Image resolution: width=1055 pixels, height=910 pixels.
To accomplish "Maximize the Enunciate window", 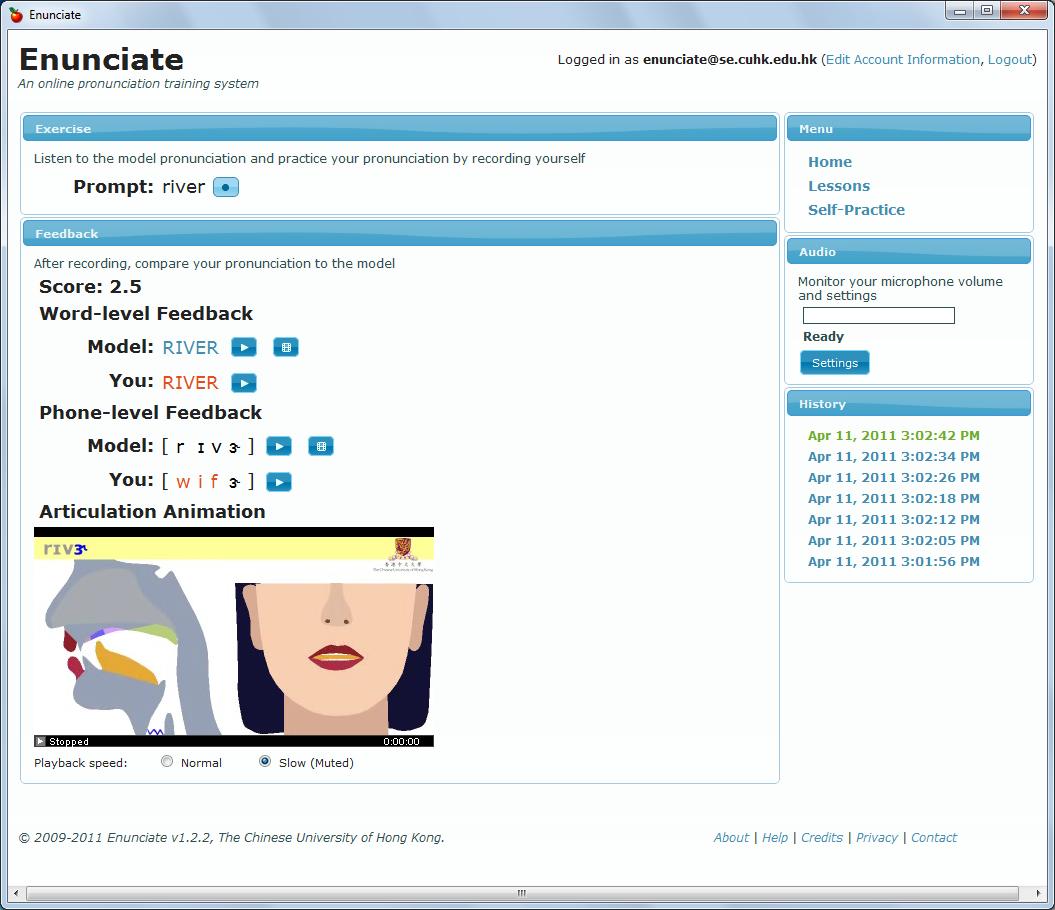I will point(986,11).
